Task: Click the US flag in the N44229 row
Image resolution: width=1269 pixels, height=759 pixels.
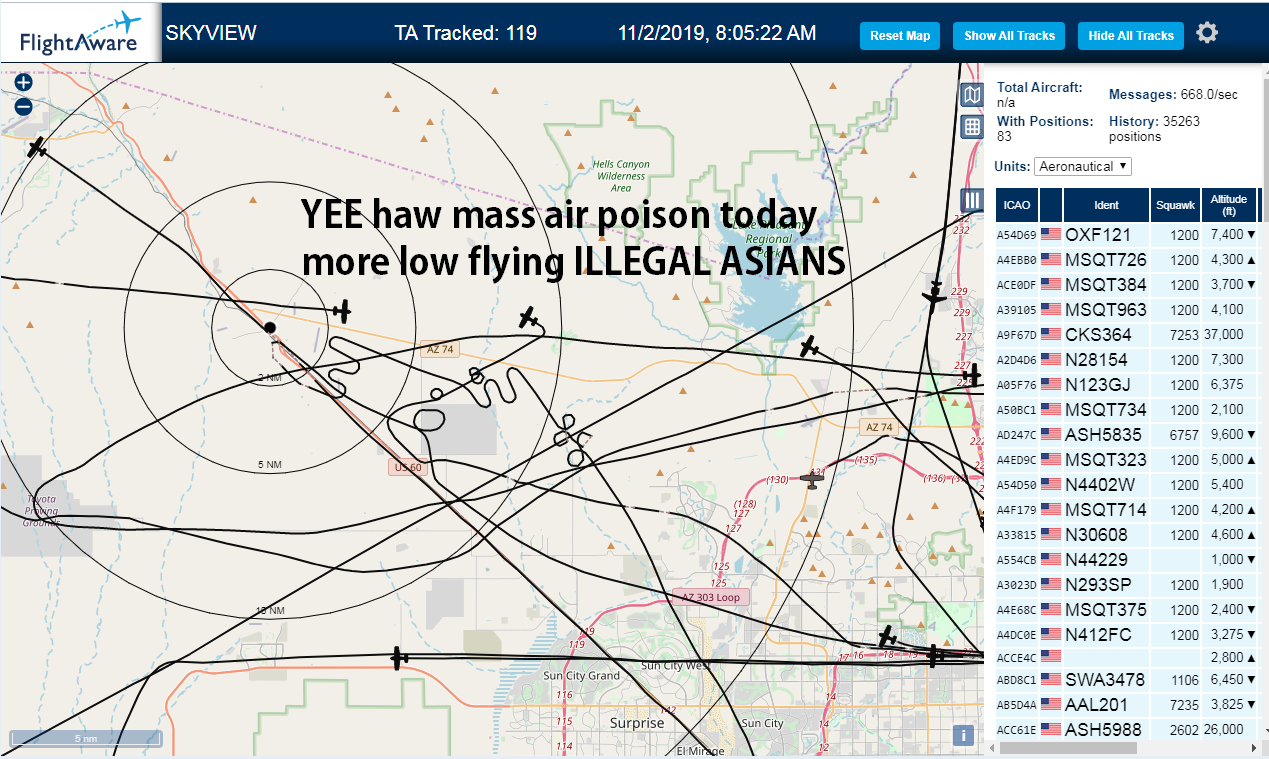Action: (x=1051, y=560)
